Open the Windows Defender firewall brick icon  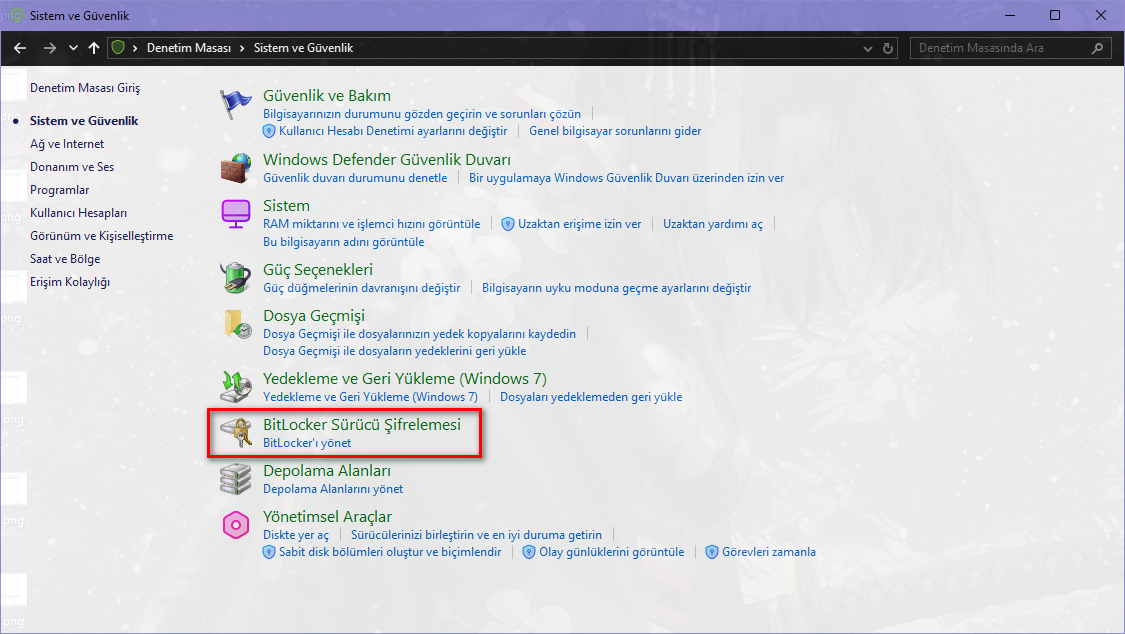(235, 168)
